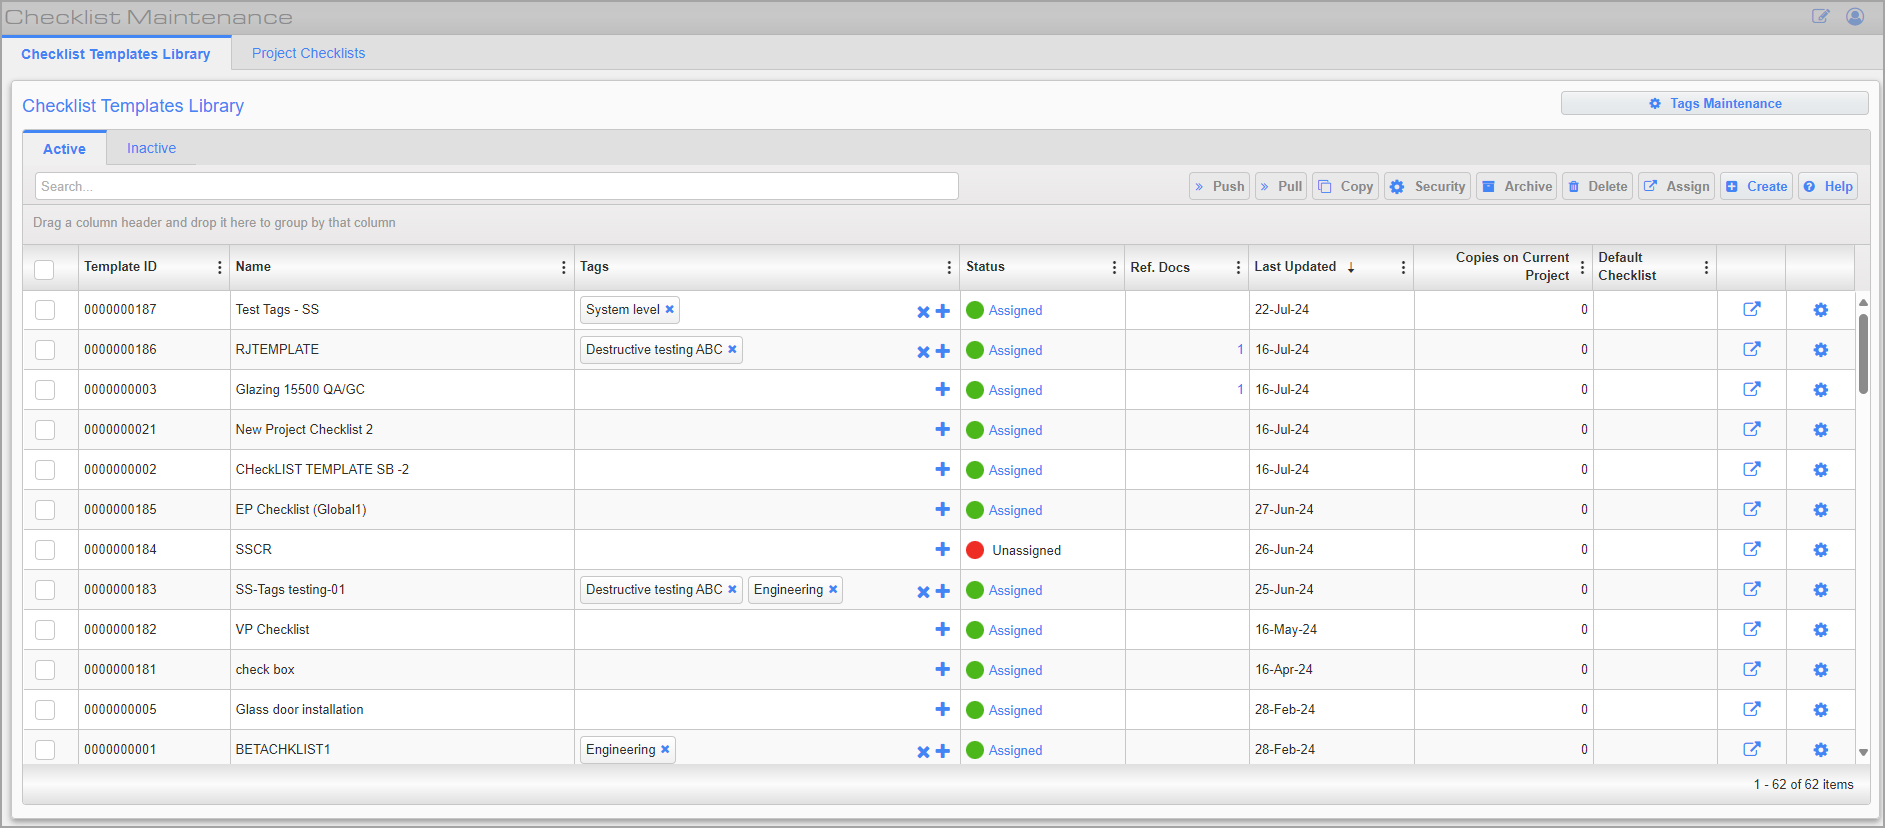Click the Security button
This screenshot has width=1885, height=828.
click(1427, 186)
